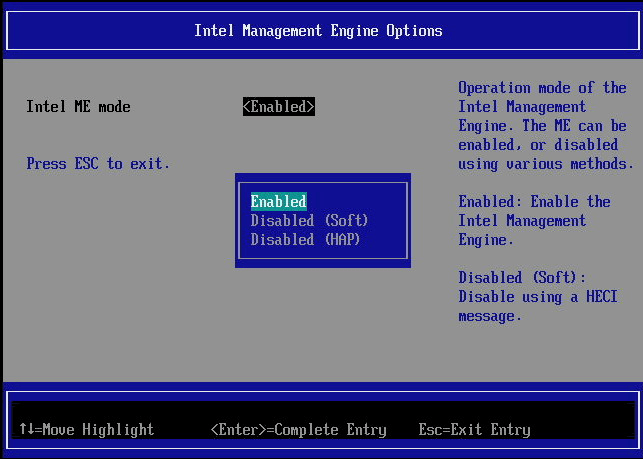Click 'Disable using a HECI' help line
The width and height of the screenshot is (643, 459).
[x=538, y=297]
